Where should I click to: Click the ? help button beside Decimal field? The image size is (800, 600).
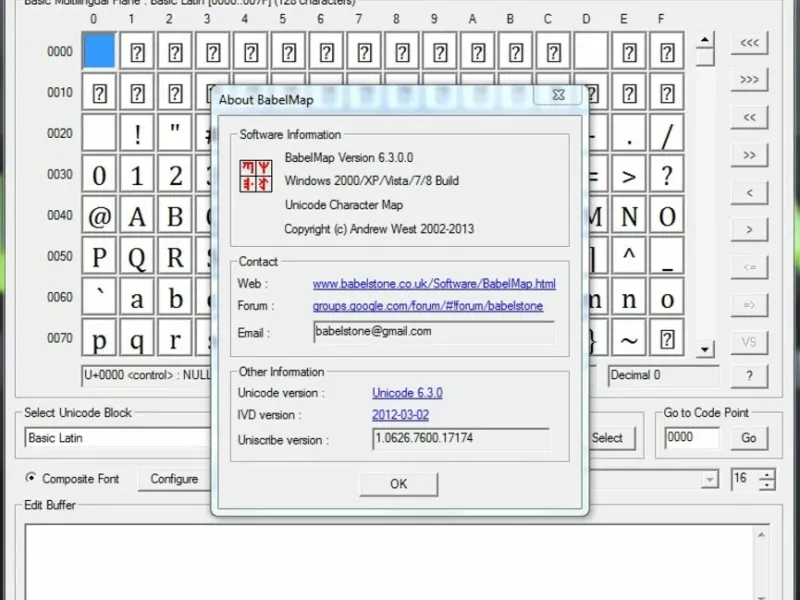[x=749, y=377]
